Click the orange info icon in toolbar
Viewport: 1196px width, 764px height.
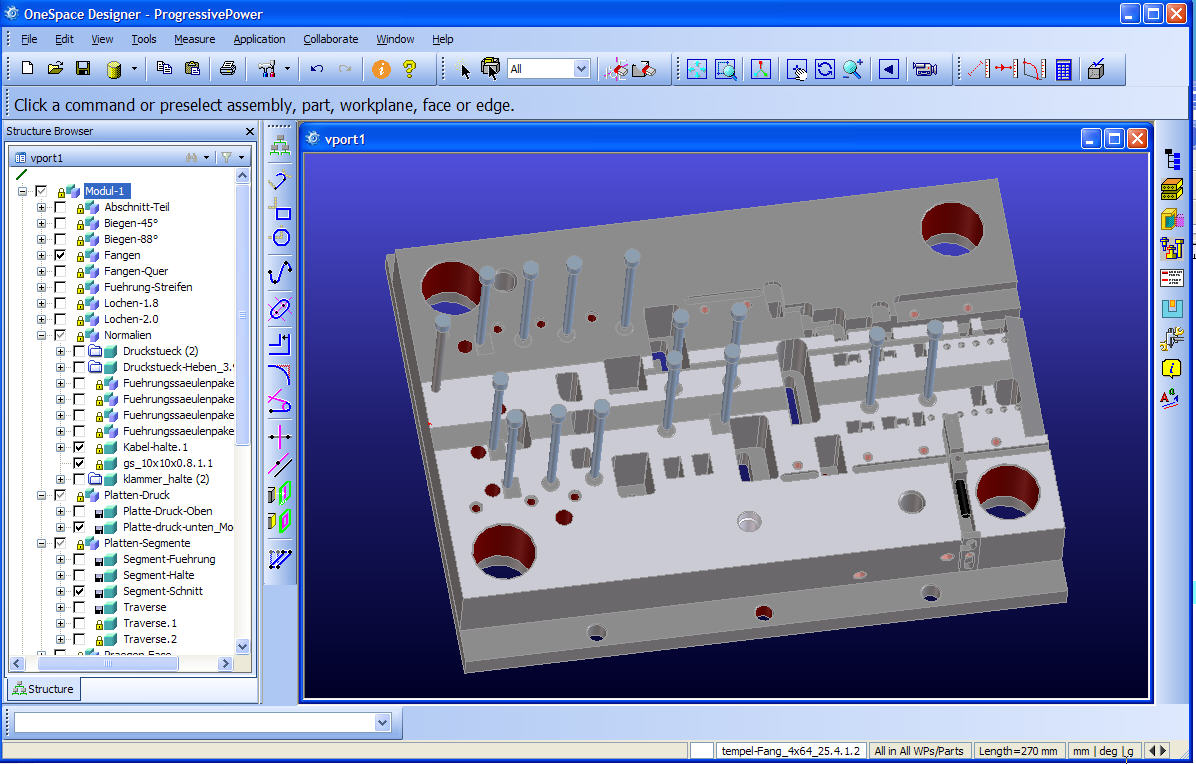click(381, 69)
